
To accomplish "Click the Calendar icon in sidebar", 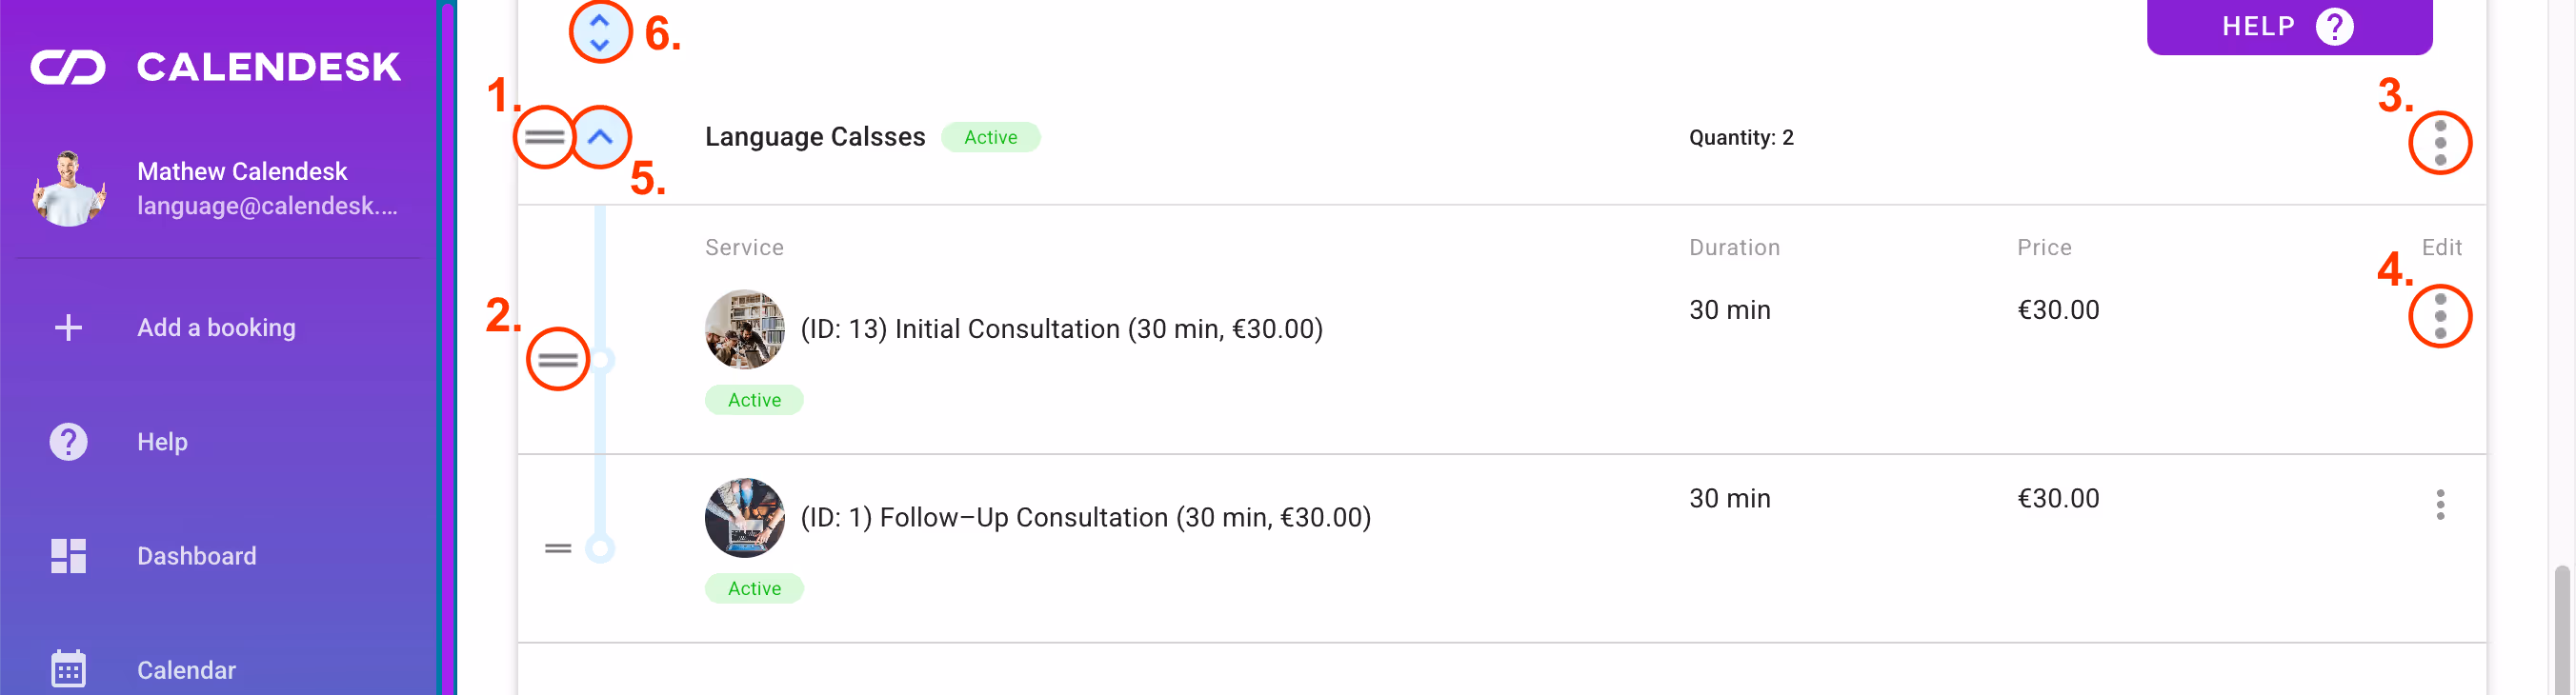I will (x=68, y=669).
